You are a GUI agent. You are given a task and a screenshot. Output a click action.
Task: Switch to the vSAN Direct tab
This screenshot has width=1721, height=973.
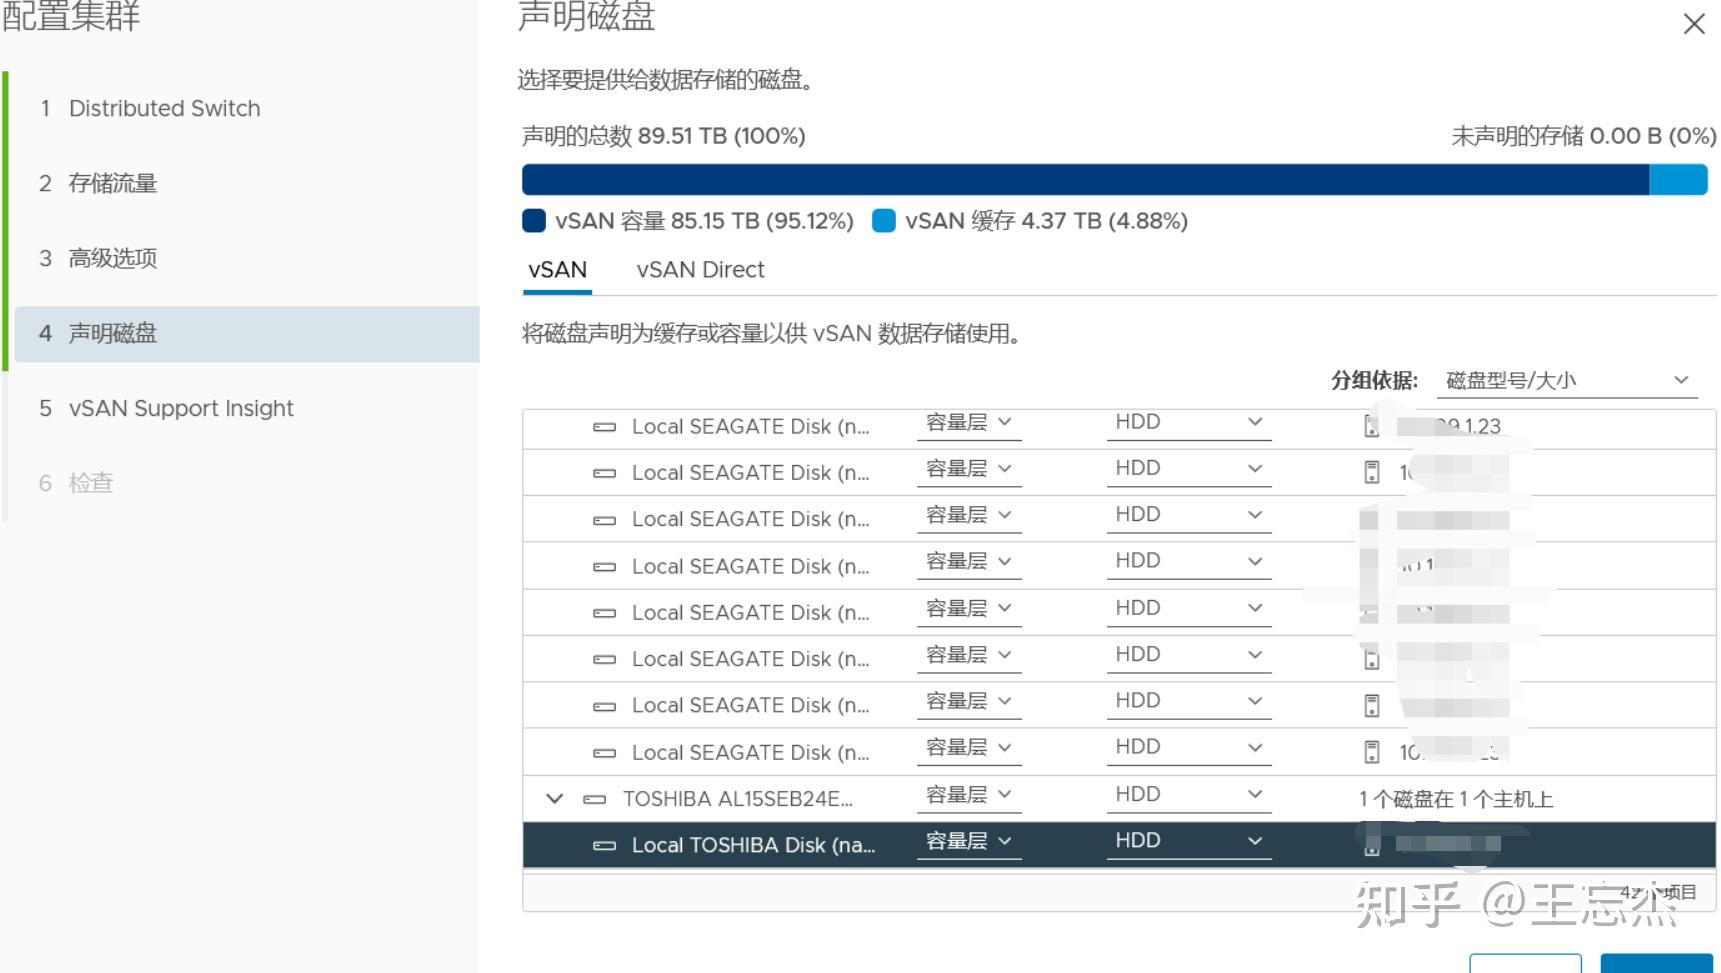pyautogui.click(x=699, y=269)
